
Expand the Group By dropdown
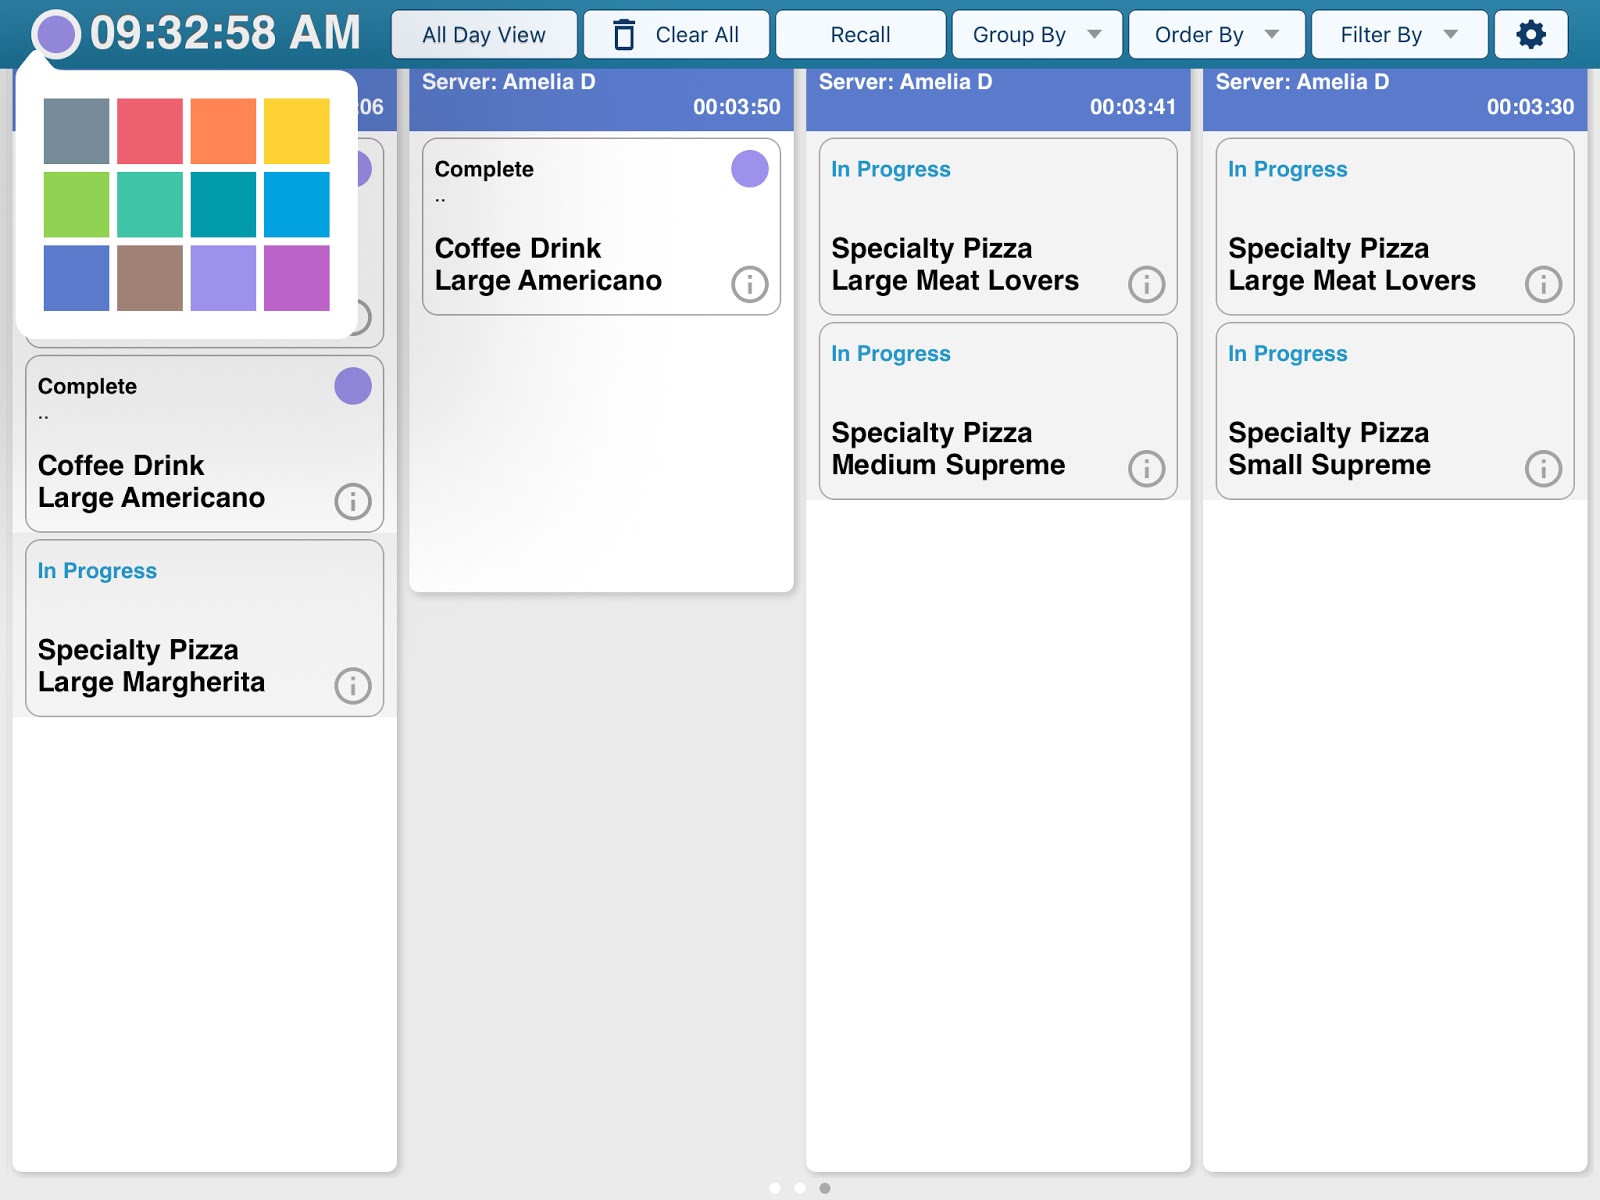1037,35
